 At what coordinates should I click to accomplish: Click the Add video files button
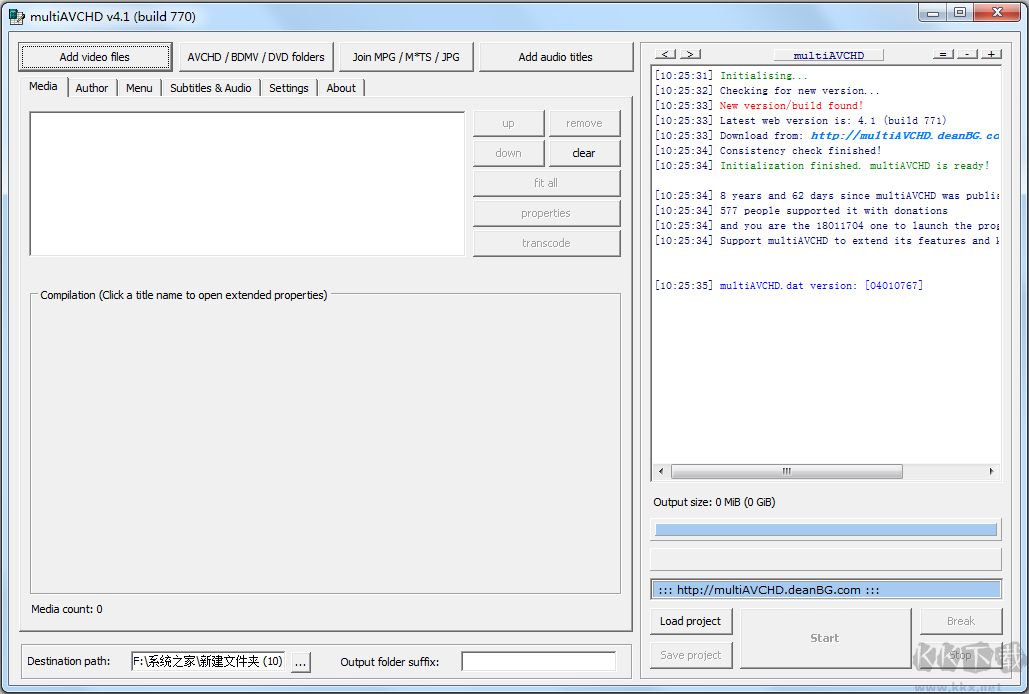click(x=95, y=57)
